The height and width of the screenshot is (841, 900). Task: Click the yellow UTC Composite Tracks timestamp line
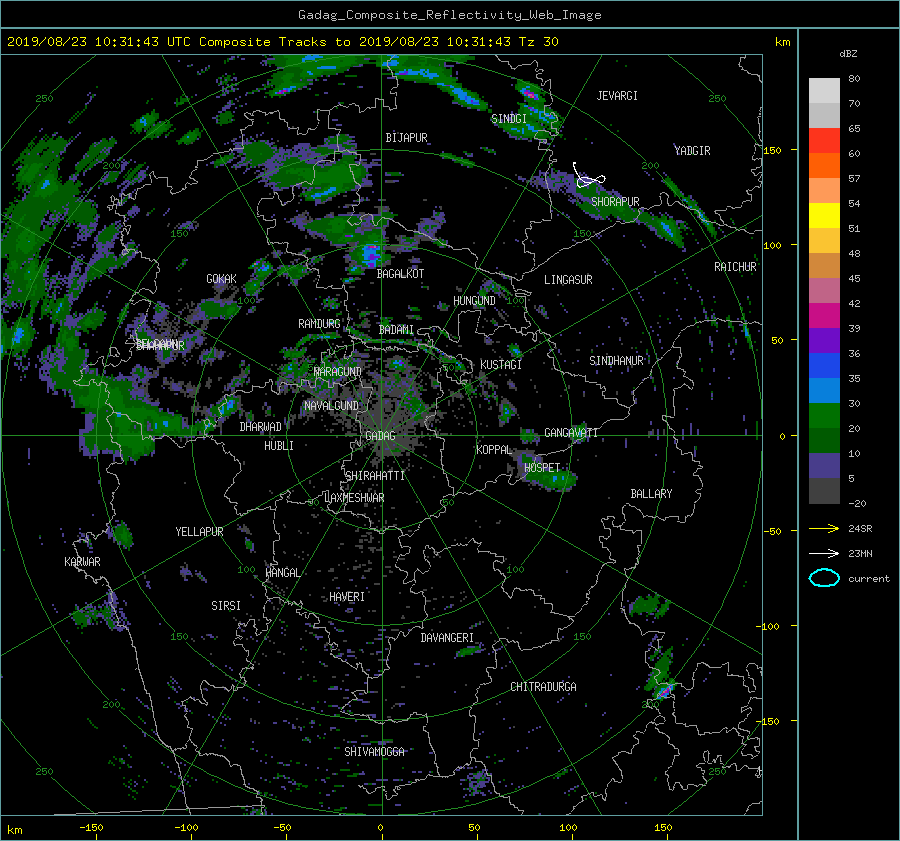(282, 41)
